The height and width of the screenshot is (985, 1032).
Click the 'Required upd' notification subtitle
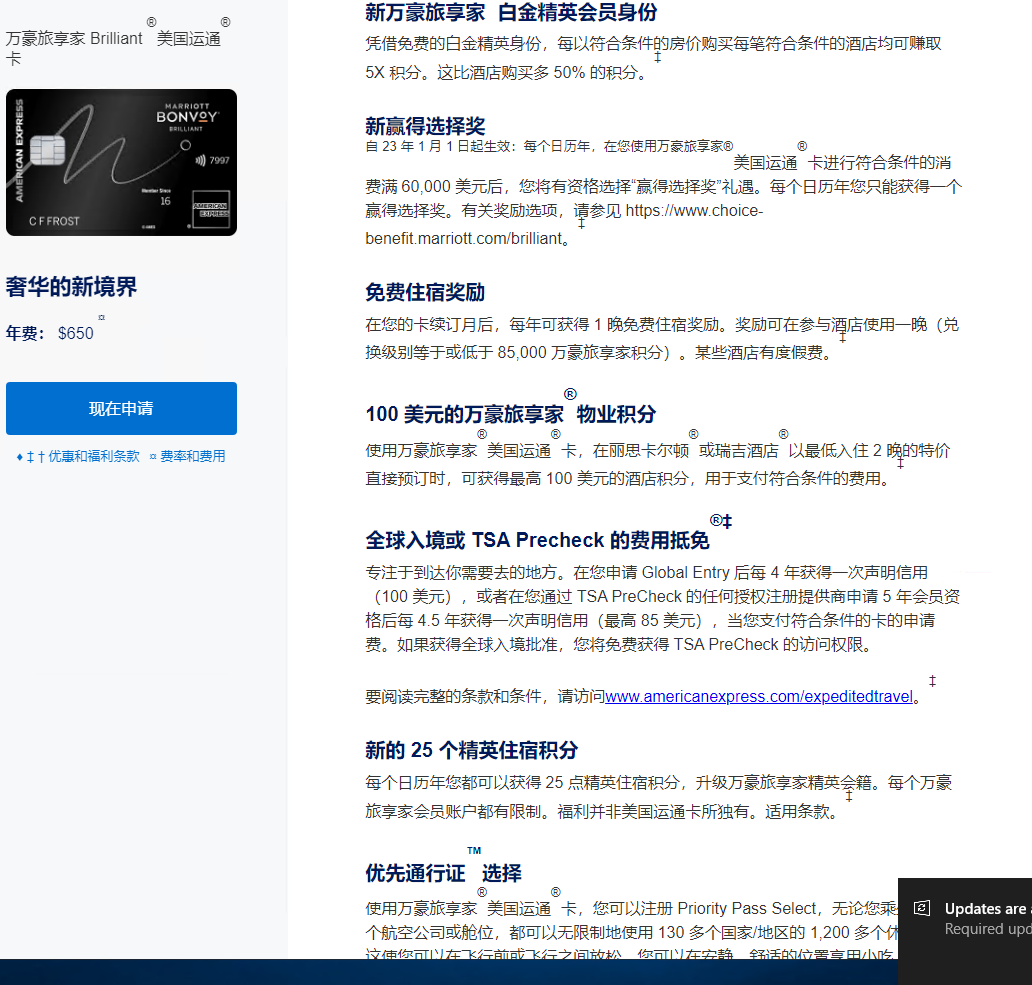[987, 929]
